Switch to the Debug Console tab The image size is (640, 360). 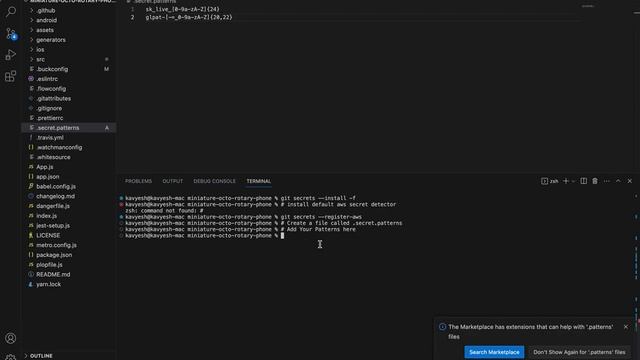[x=214, y=181]
